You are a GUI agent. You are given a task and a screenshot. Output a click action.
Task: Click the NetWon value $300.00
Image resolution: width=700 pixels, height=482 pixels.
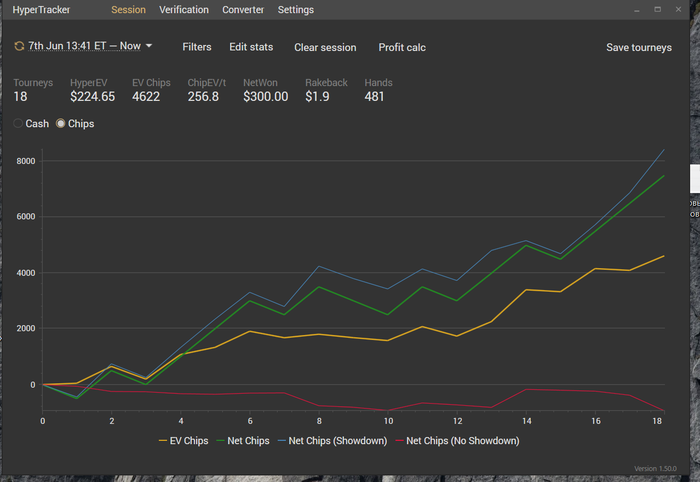point(266,96)
